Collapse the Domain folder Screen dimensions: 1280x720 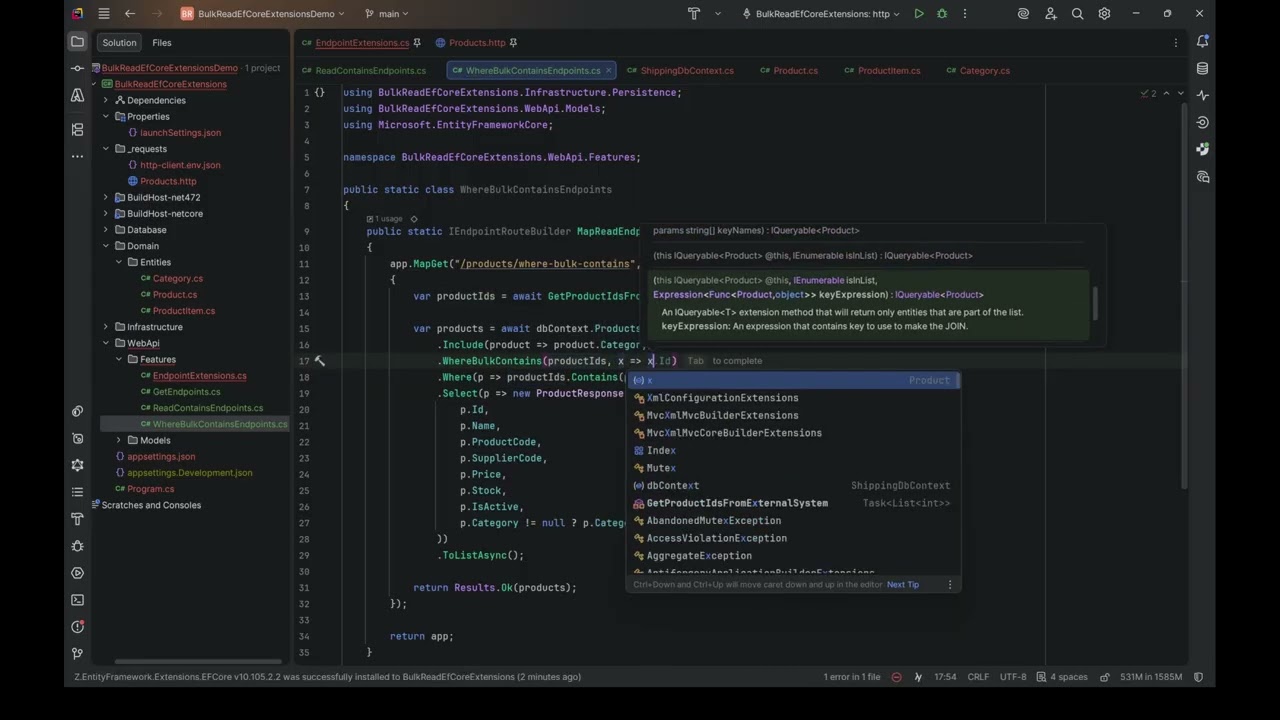(106, 246)
